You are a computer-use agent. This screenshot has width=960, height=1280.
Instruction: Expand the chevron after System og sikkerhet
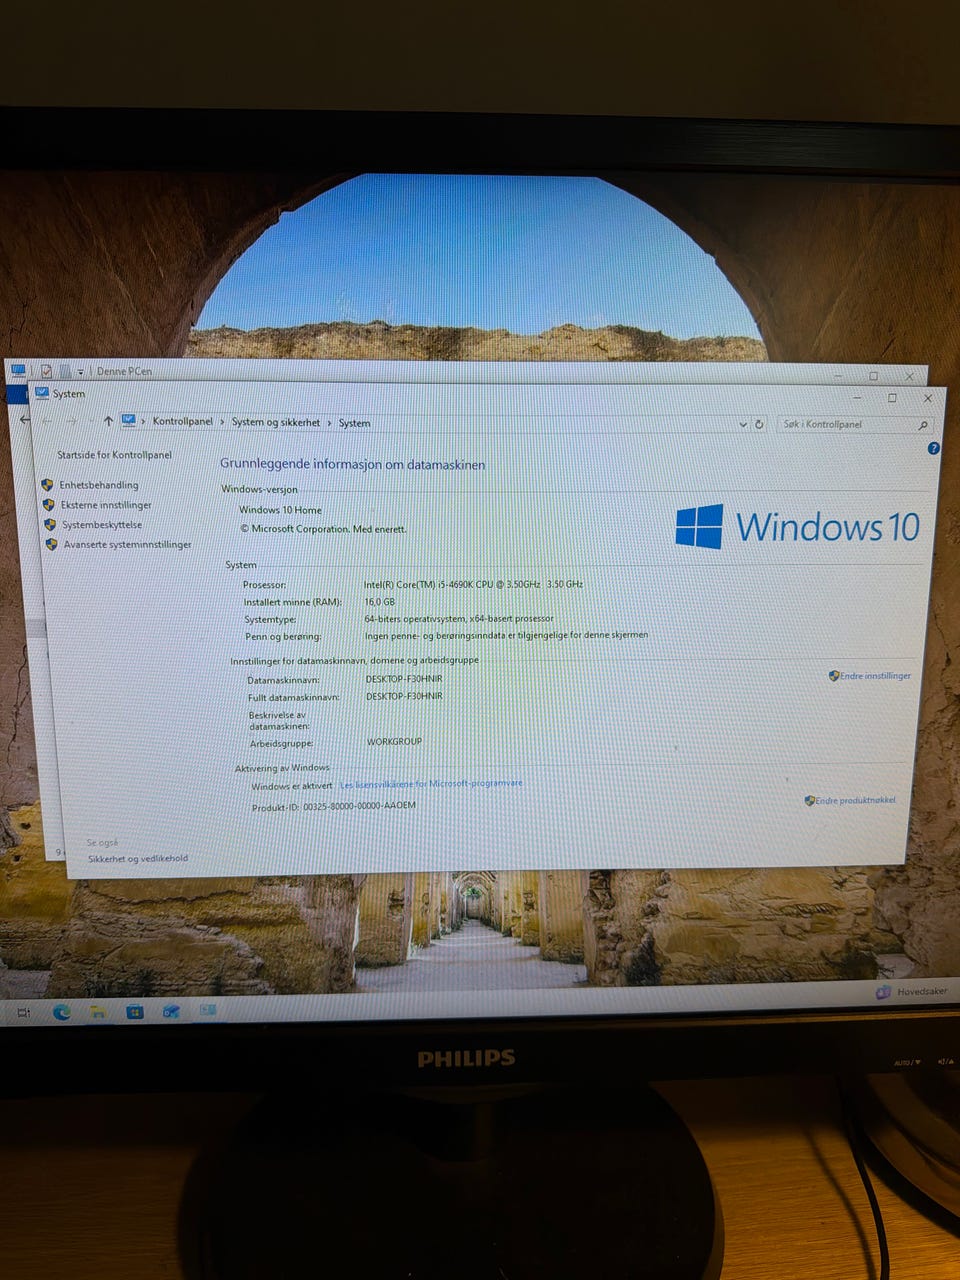[x=329, y=423]
